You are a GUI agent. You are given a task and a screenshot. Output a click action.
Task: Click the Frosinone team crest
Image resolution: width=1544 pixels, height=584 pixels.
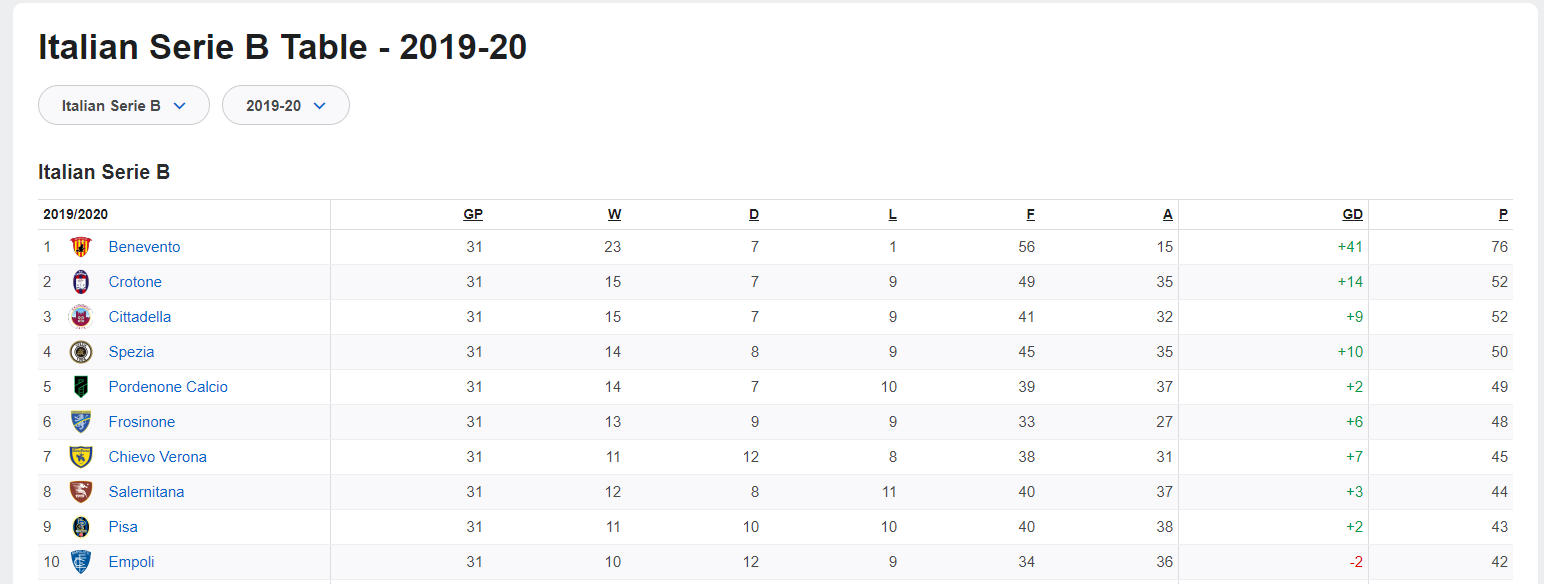pos(81,422)
